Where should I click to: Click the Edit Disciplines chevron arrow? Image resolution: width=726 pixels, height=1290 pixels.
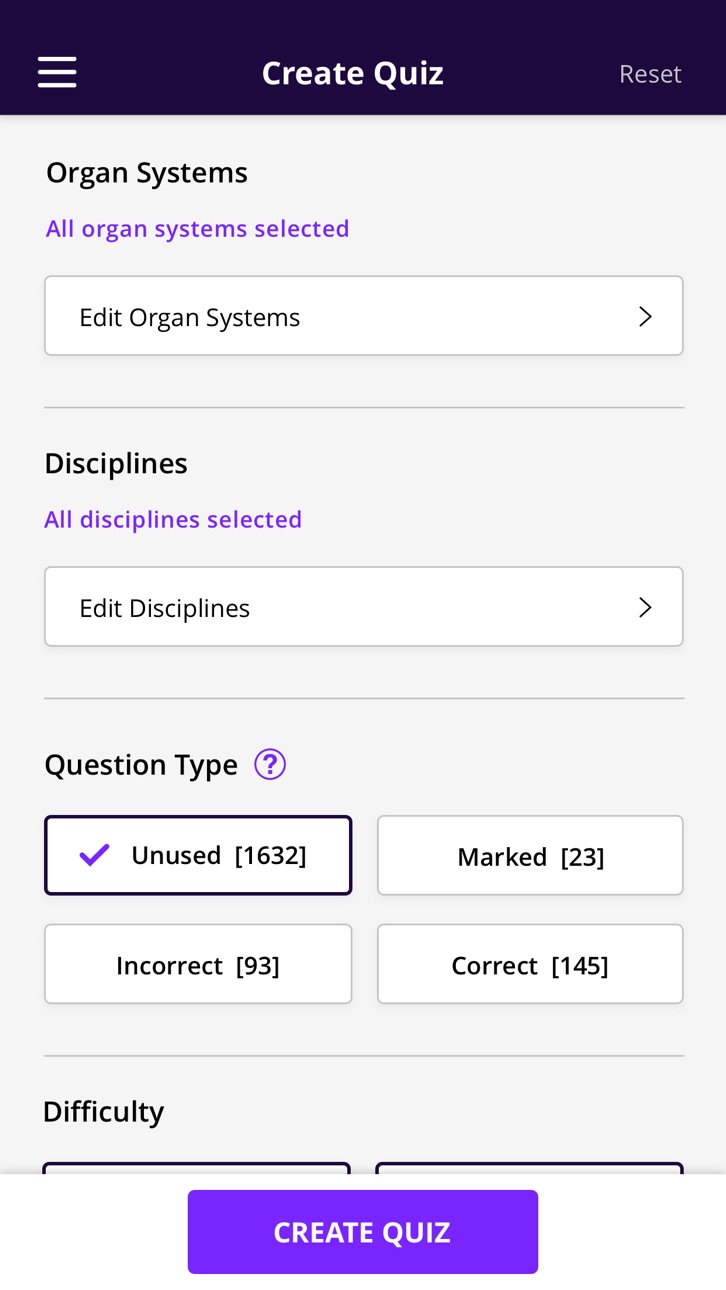coord(645,607)
